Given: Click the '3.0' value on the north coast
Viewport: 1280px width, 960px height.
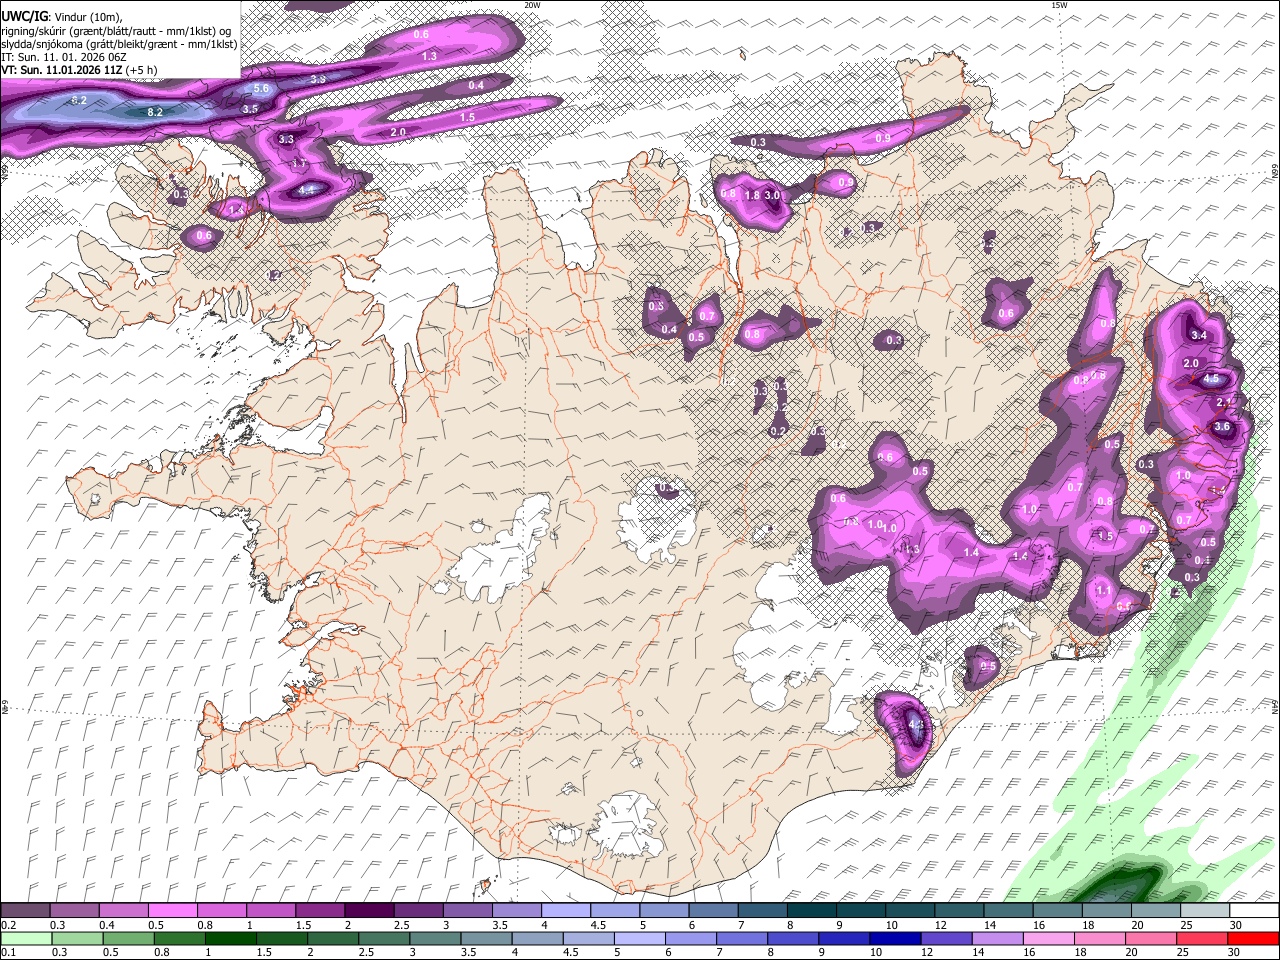Looking at the screenshot, I should click(x=772, y=195).
